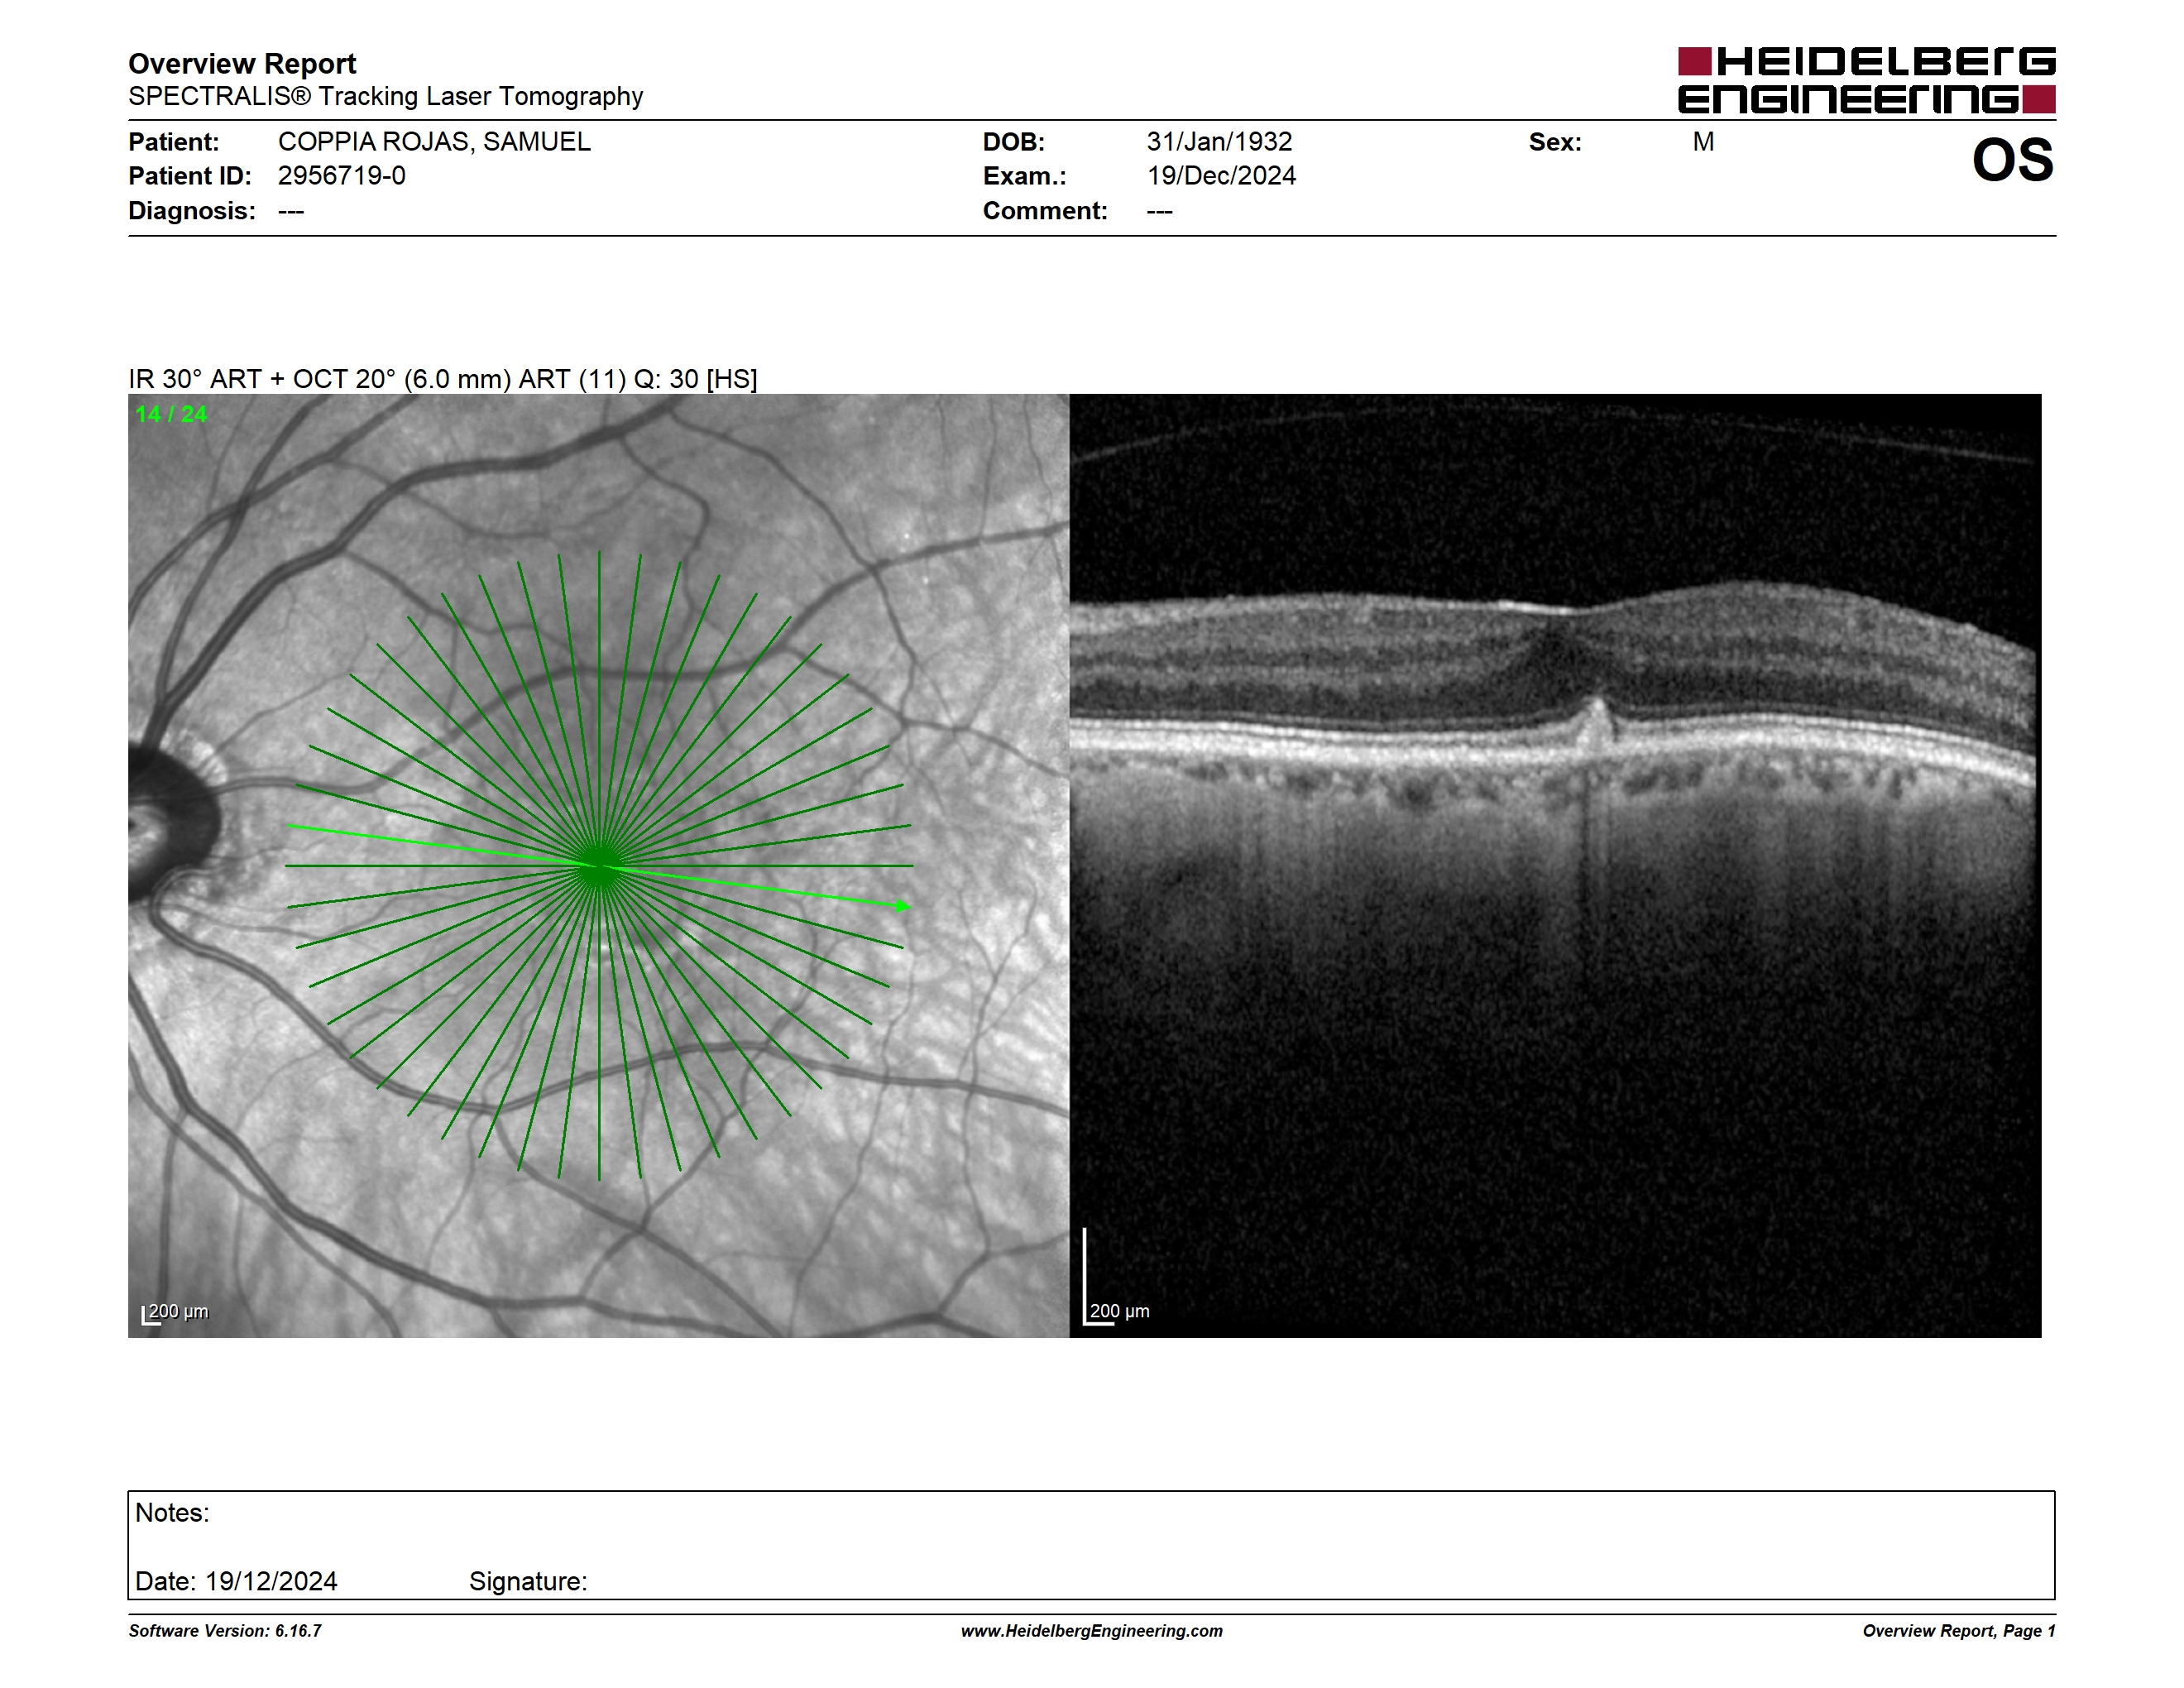Viewport: 2184px width, 1688px height.
Task: Click the 'Exam.:' label
Action: point(1024,176)
